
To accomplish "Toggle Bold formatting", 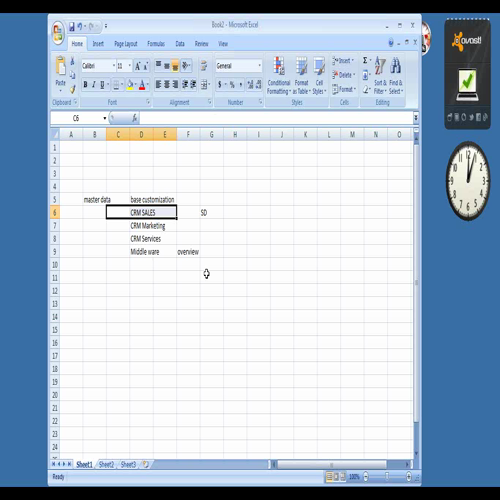I will 85,85.
